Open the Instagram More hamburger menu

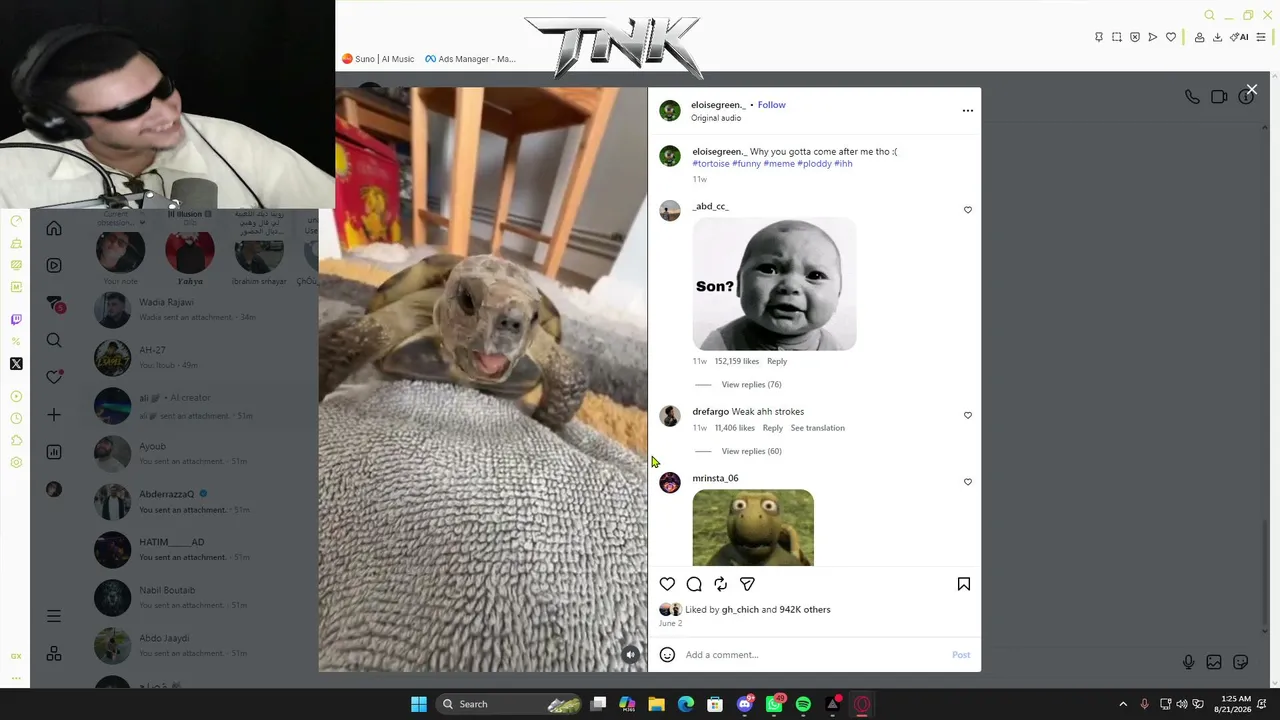coord(54,616)
